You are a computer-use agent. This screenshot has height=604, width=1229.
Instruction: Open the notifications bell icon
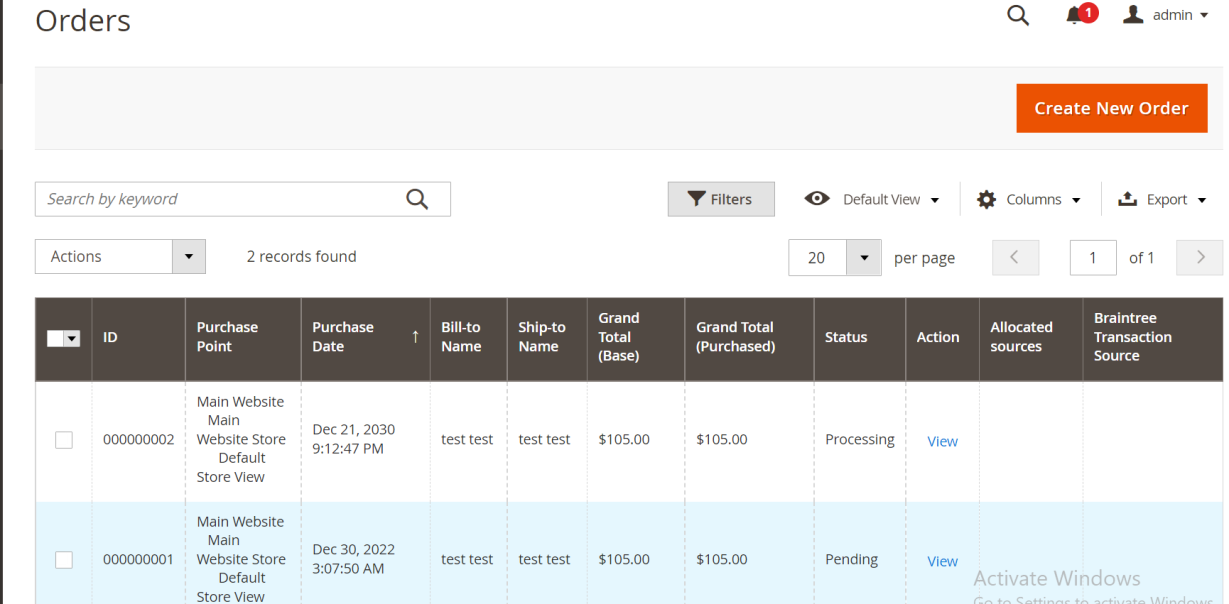(x=1075, y=16)
